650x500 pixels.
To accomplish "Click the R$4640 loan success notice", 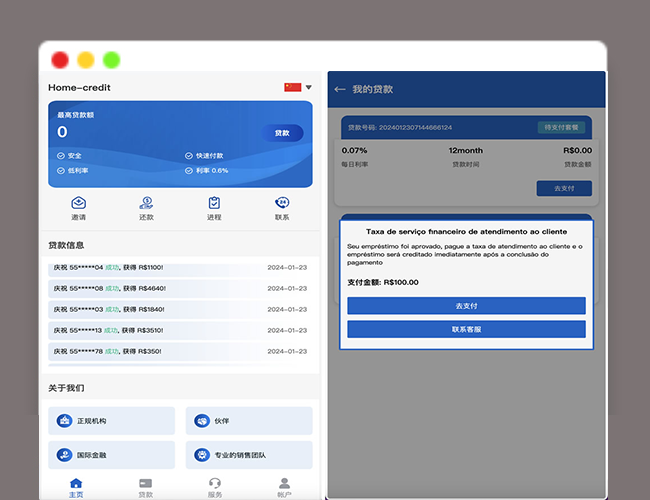I will (x=180, y=288).
